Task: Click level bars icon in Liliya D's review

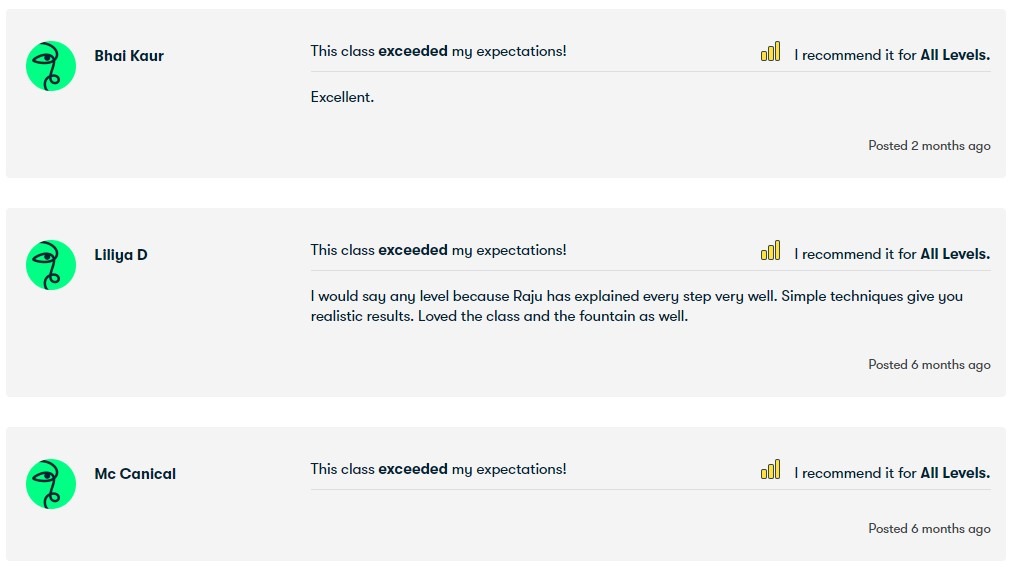Action: (770, 251)
